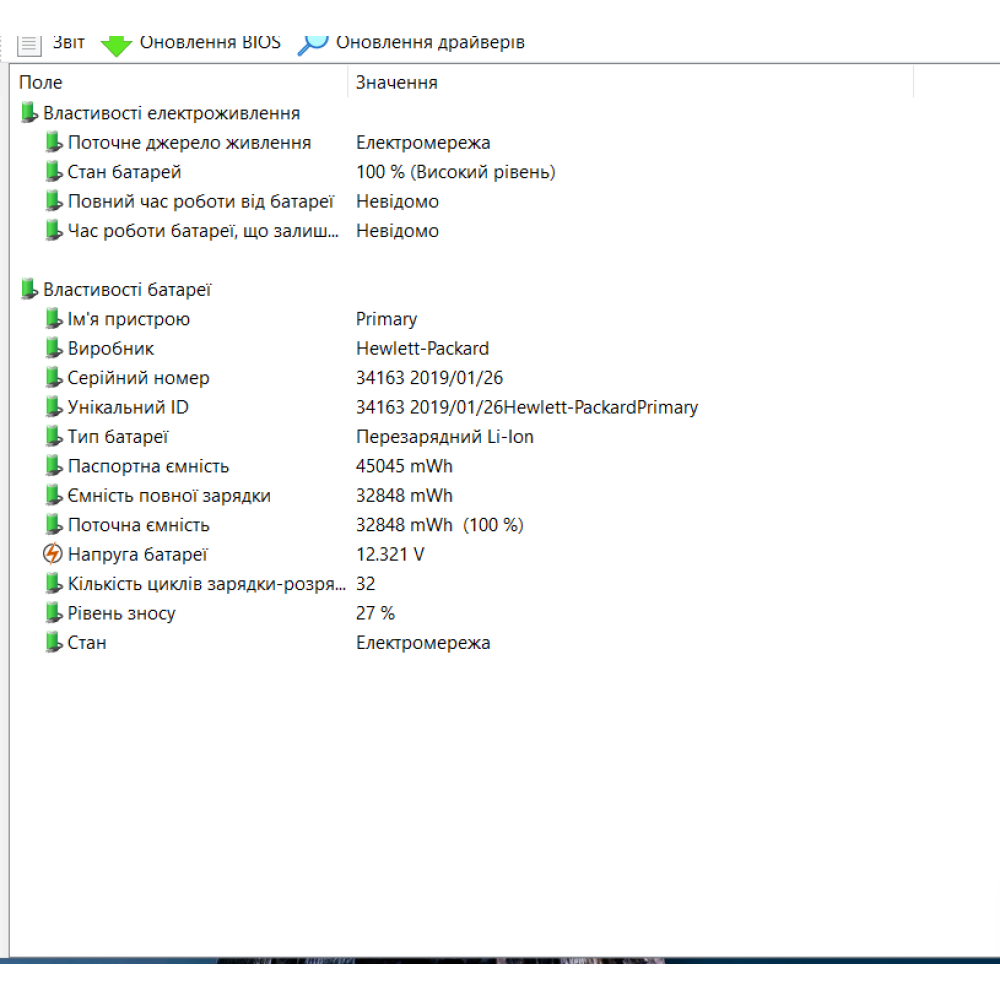Viewport: 1000px width, 1000px height.
Task: Click Невідомо value in Повний час роботи row
Action: pyautogui.click(x=397, y=202)
